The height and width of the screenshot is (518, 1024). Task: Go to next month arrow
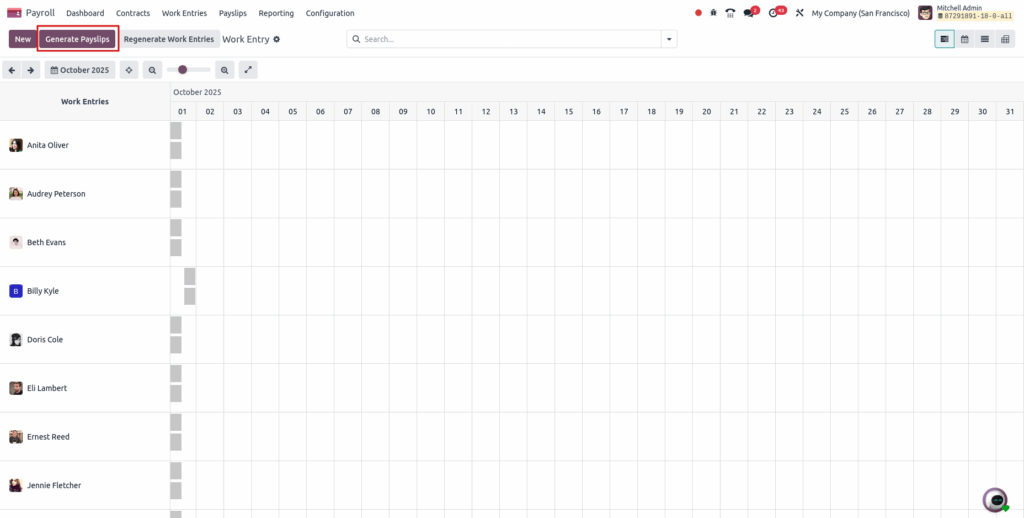tap(31, 70)
